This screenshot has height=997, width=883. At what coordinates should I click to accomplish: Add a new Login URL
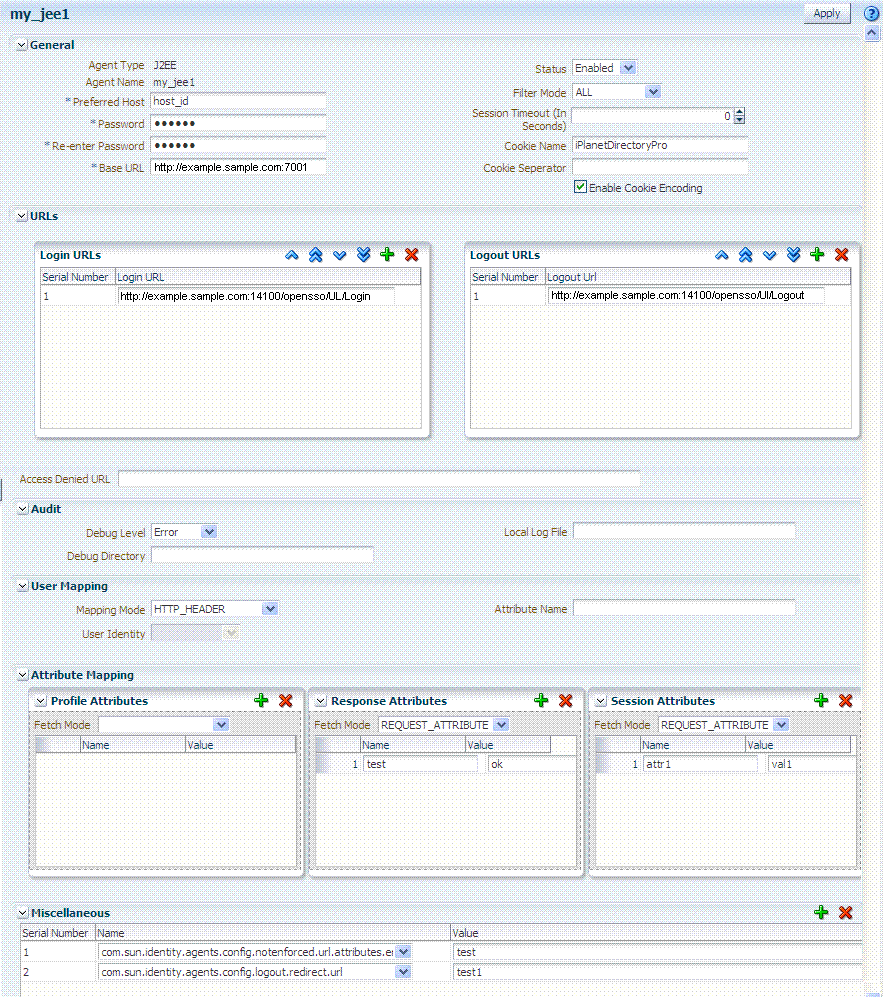[x=387, y=255]
